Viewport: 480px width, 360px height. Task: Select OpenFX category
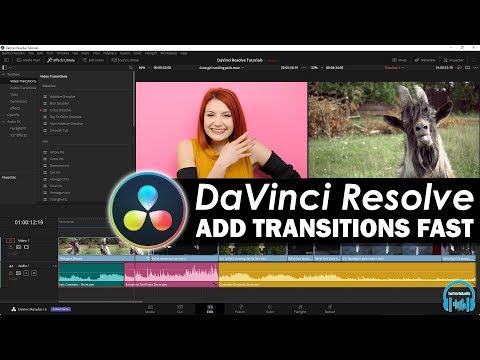point(13,115)
